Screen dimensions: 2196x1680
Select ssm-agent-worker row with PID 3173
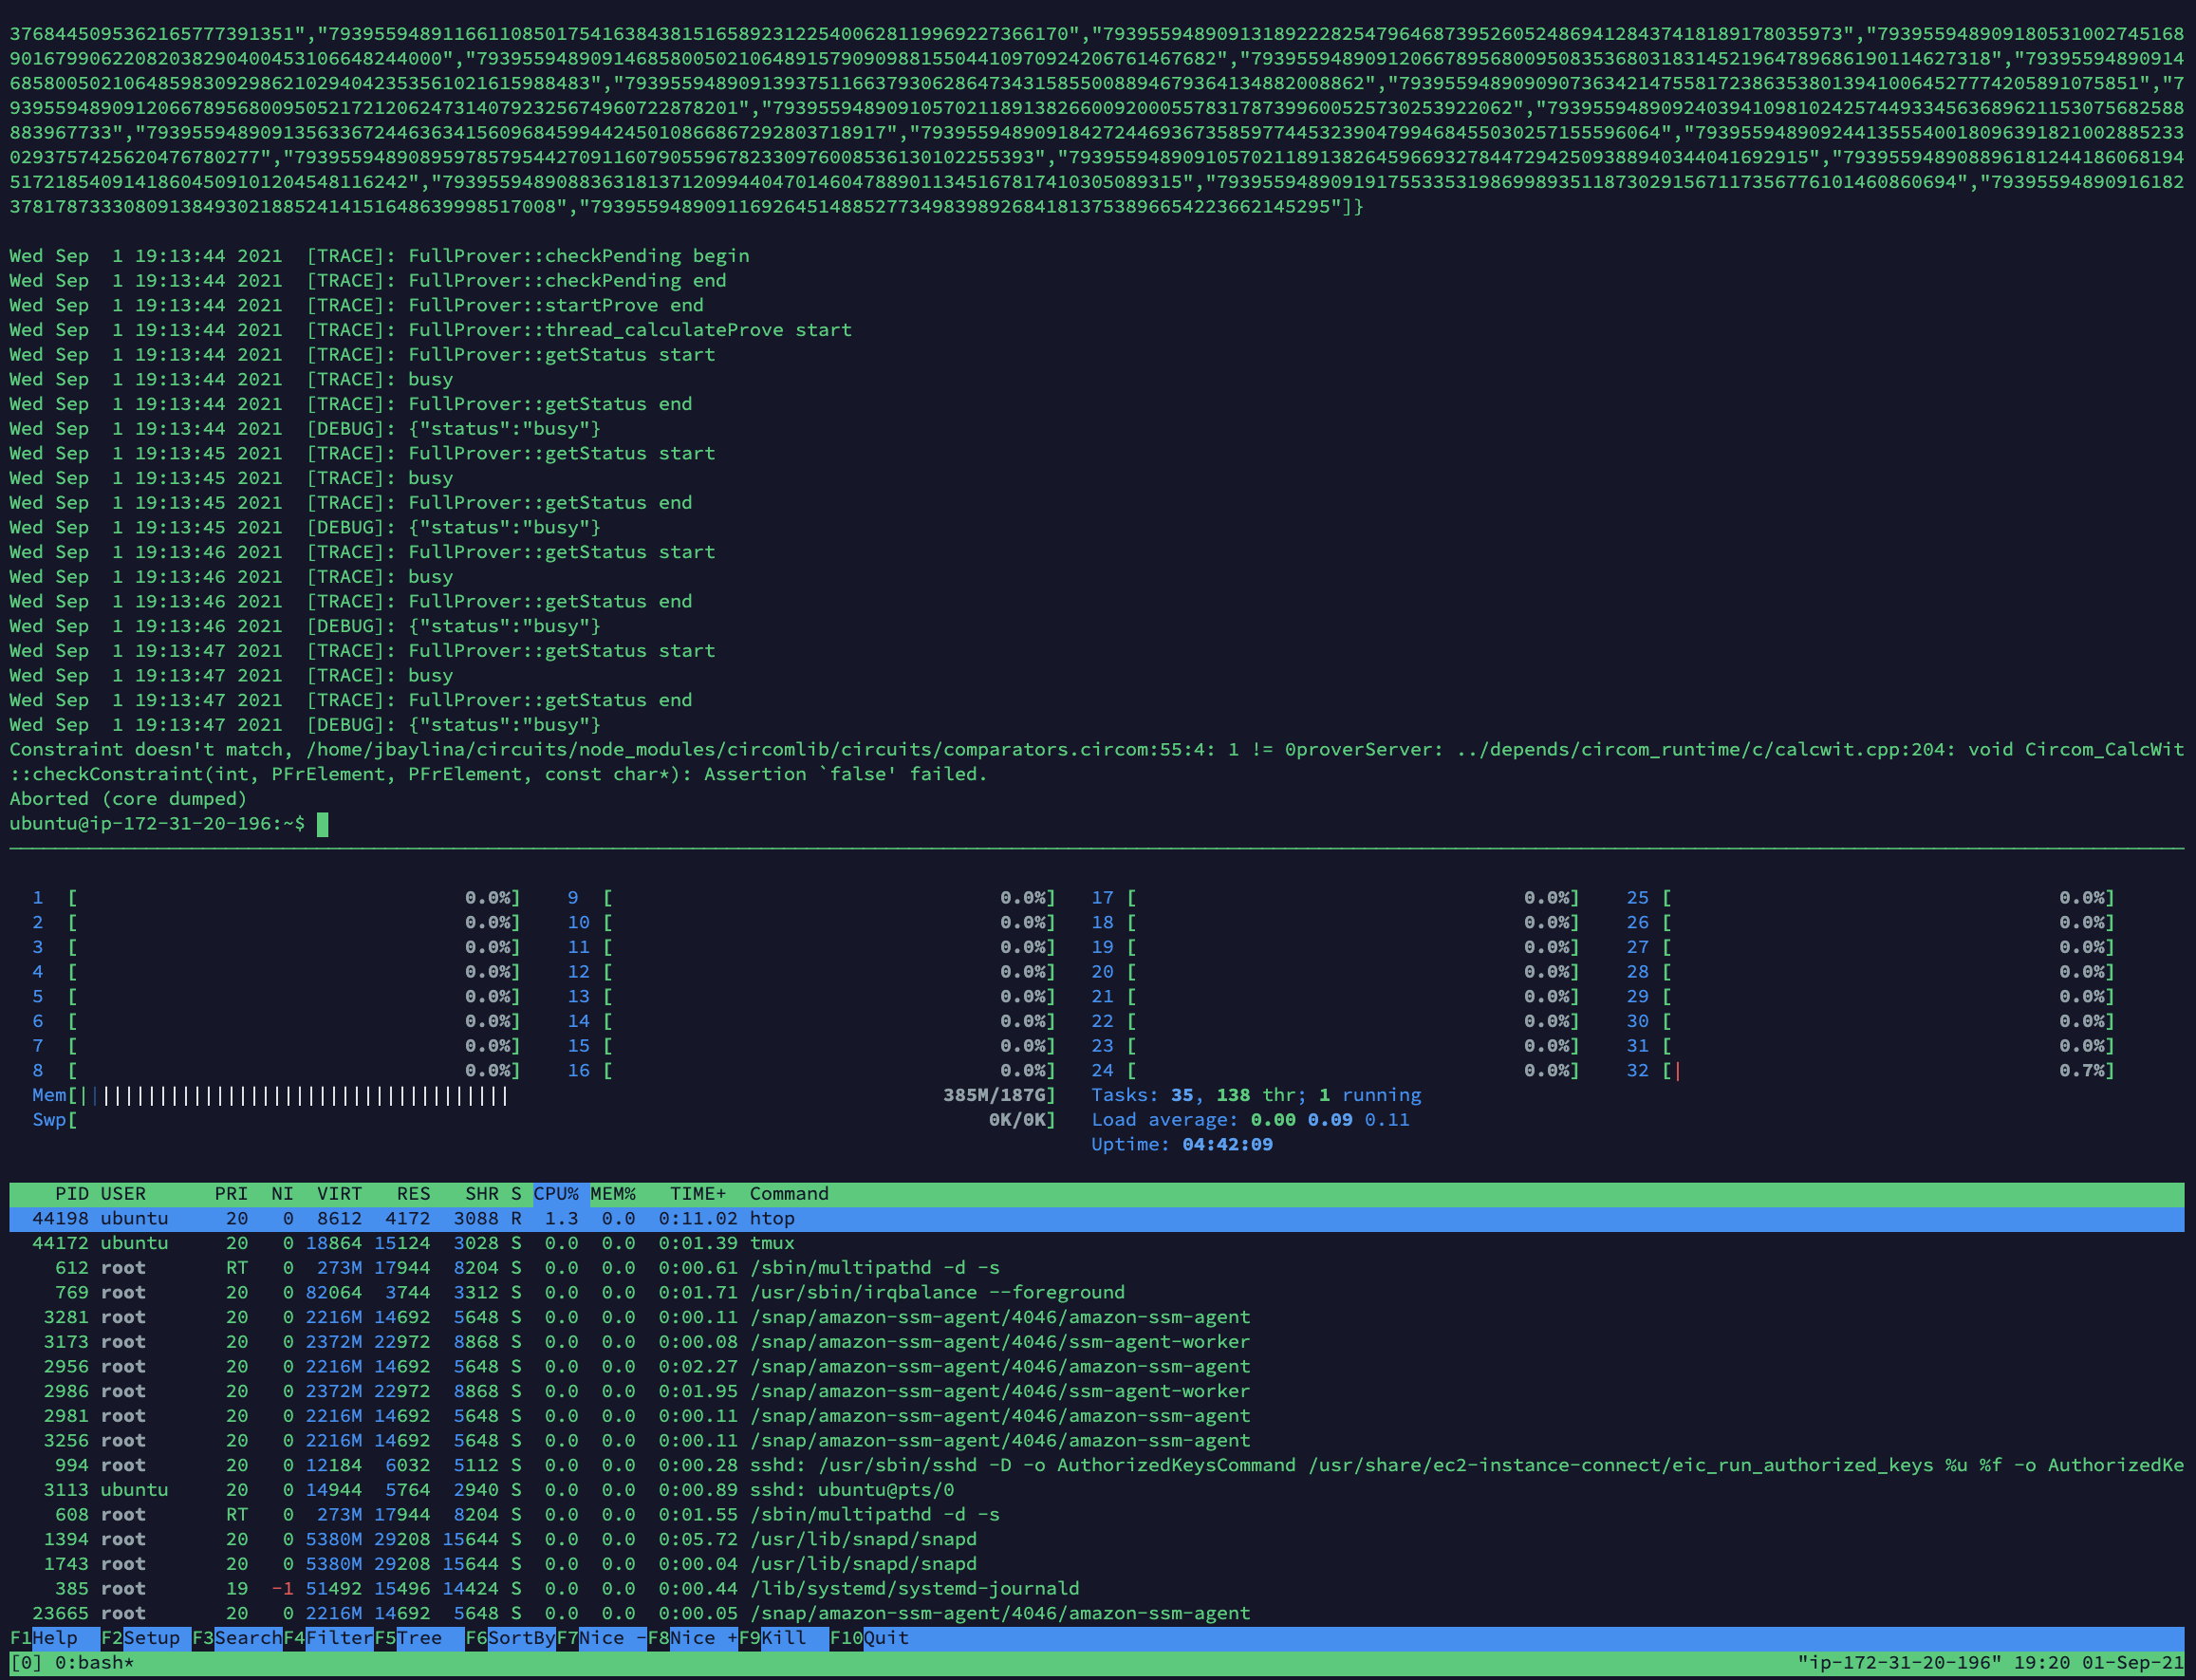pyautogui.click(x=1097, y=1342)
